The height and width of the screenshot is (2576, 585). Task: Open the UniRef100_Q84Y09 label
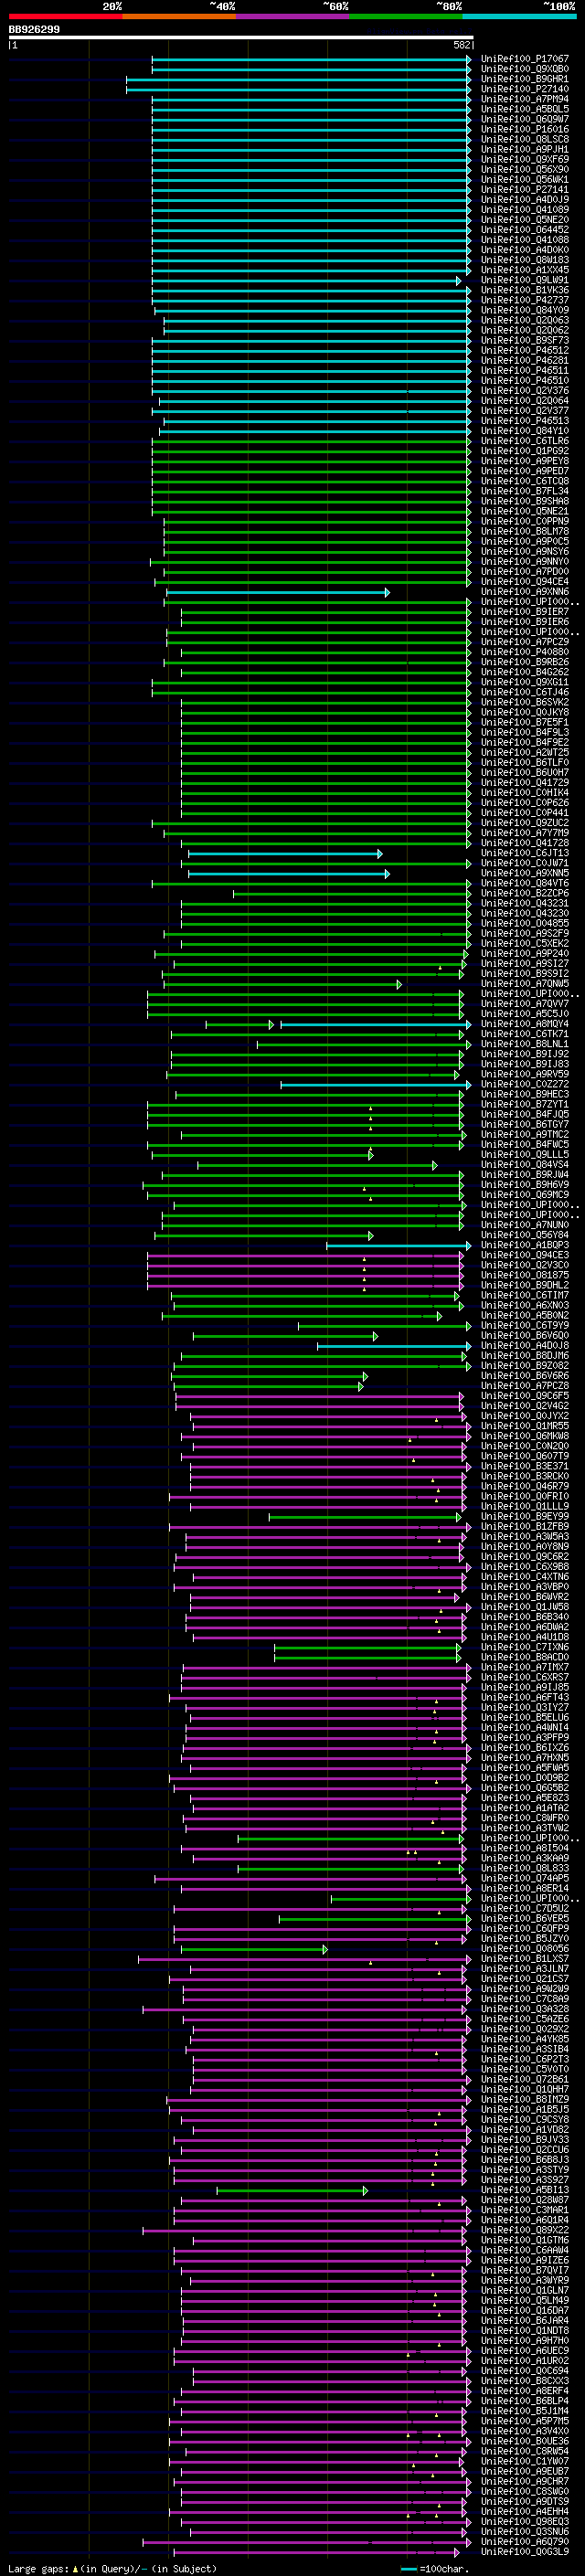(x=525, y=310)
